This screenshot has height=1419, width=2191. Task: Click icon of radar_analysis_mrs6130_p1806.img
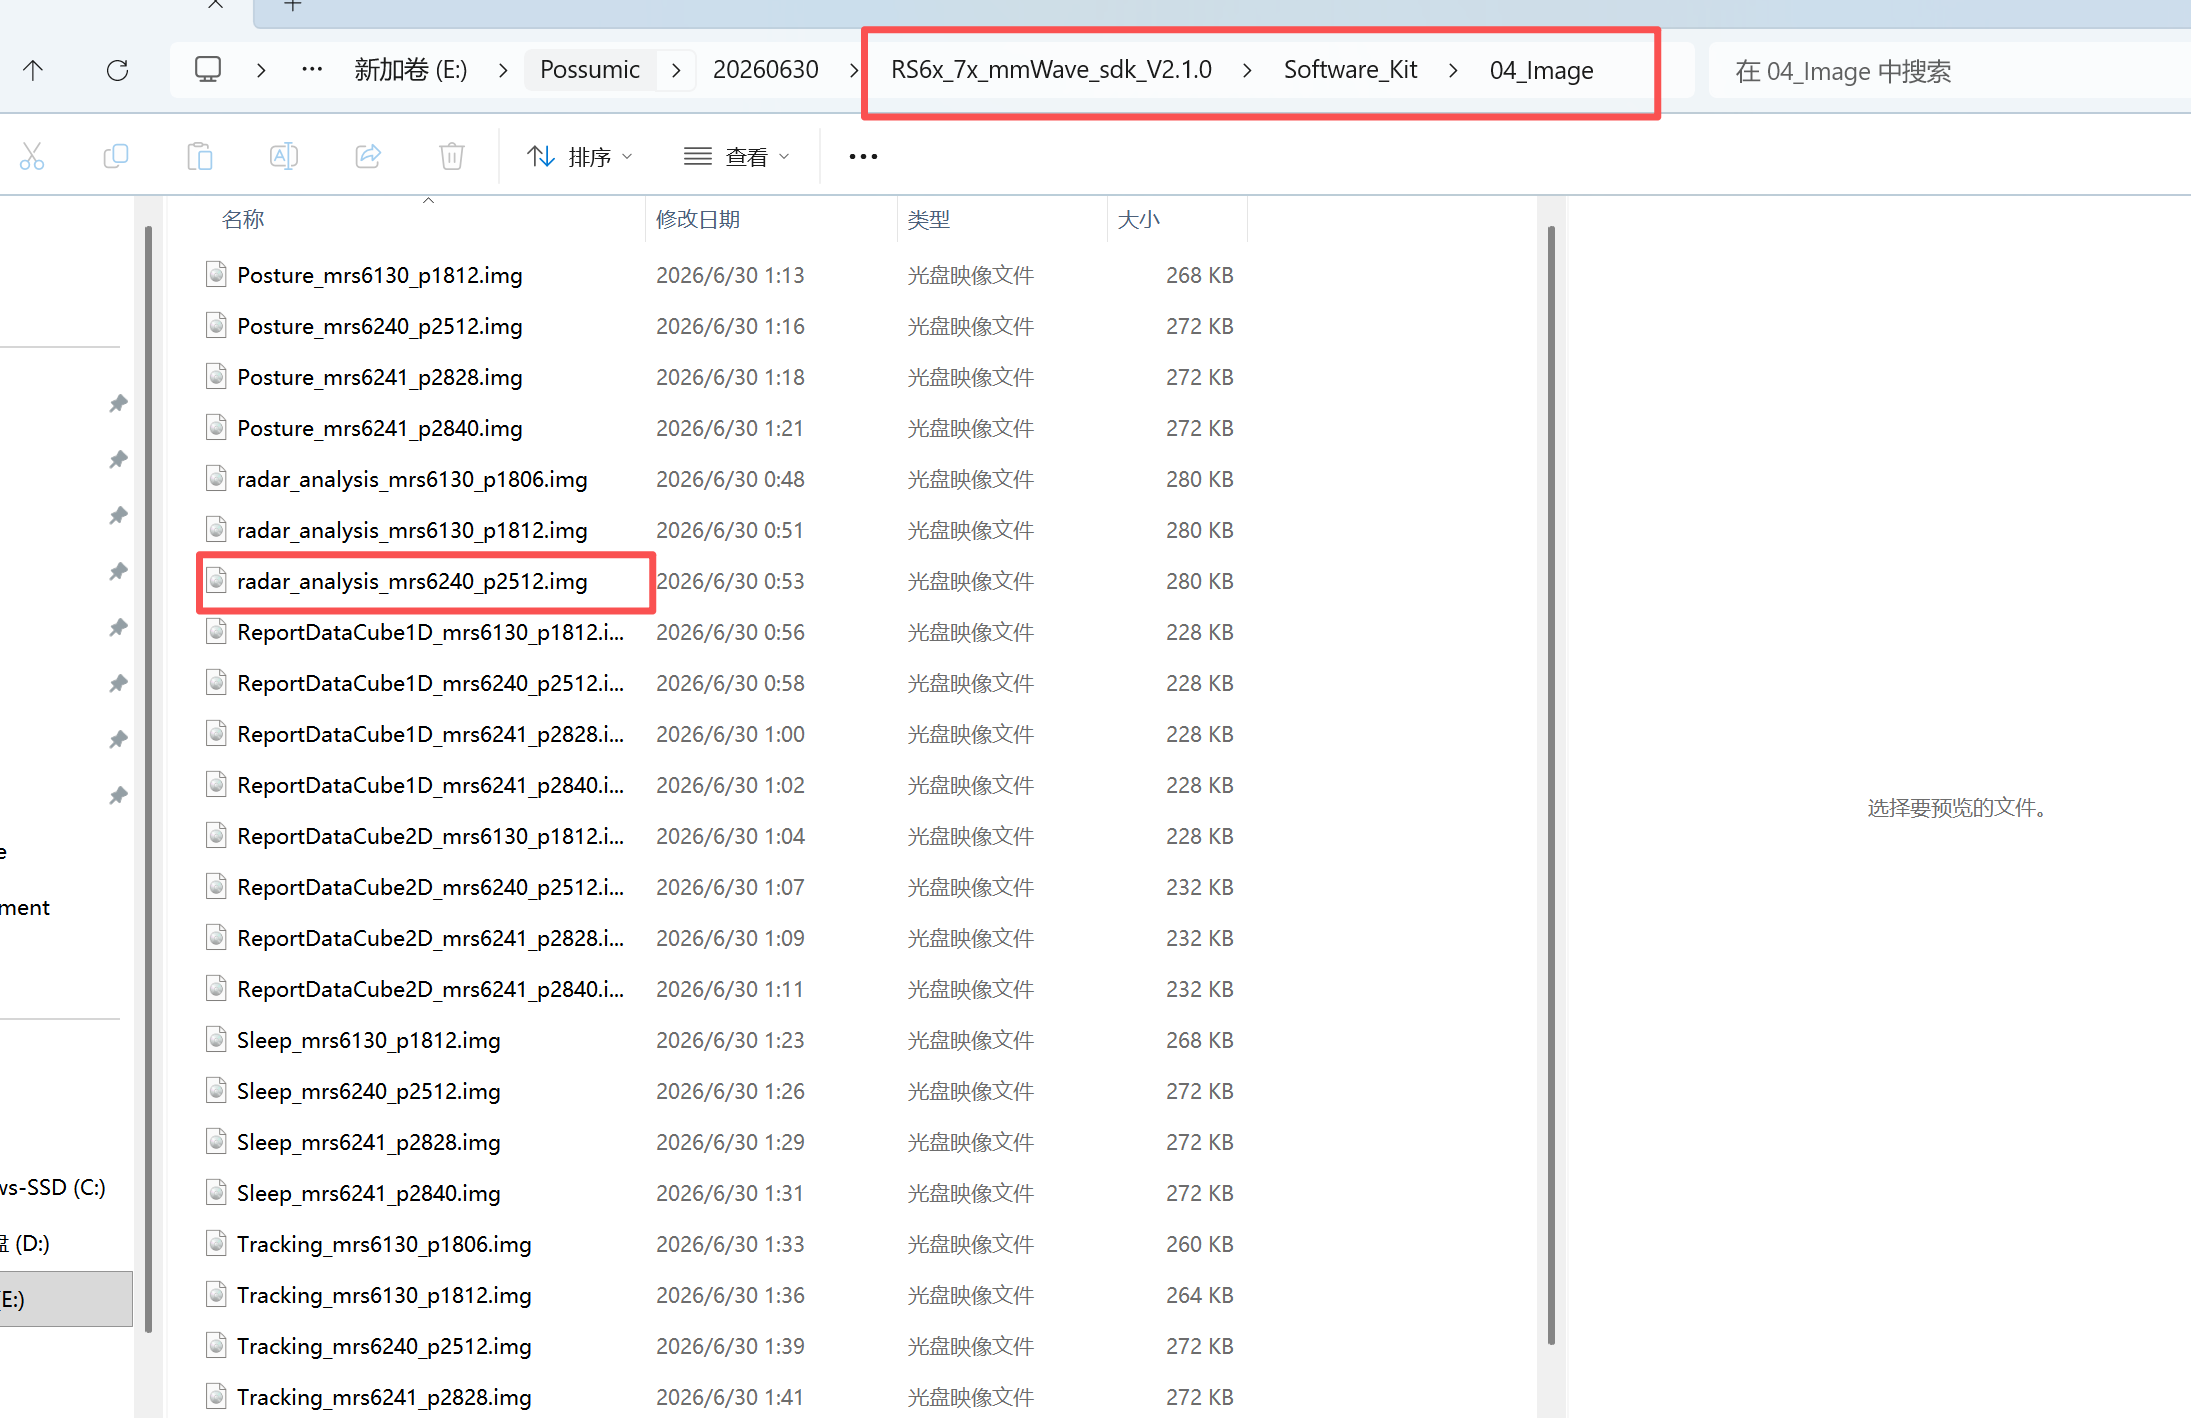click(216, 478)
